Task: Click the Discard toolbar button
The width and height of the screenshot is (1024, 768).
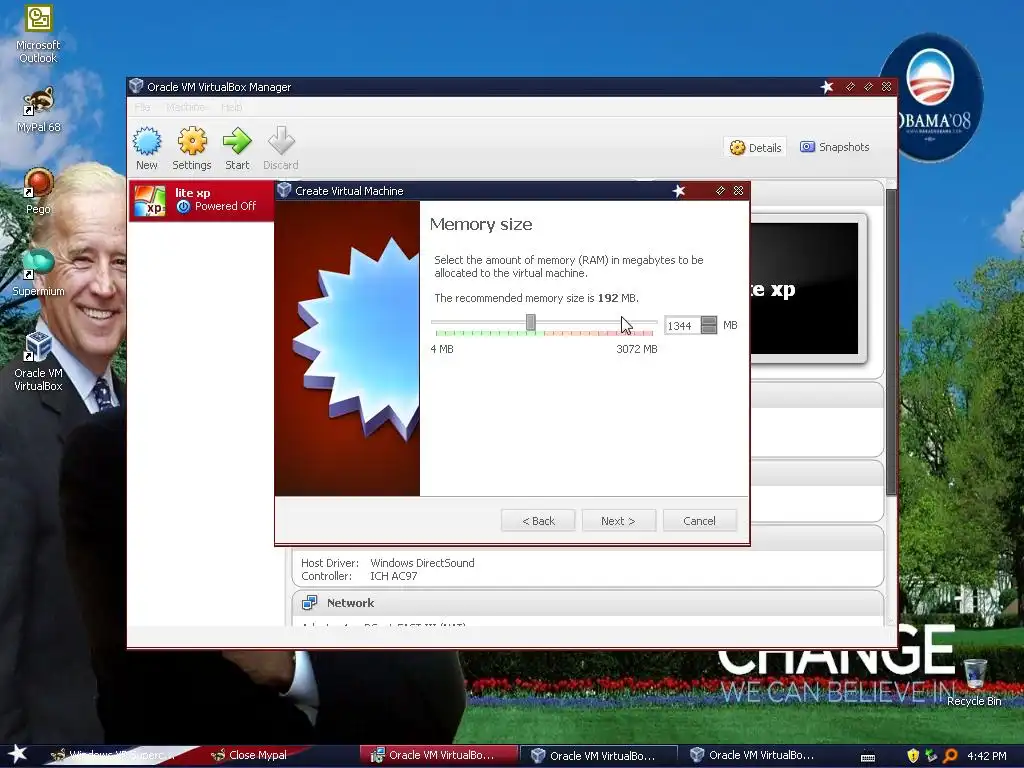Action: click(281, 149)
